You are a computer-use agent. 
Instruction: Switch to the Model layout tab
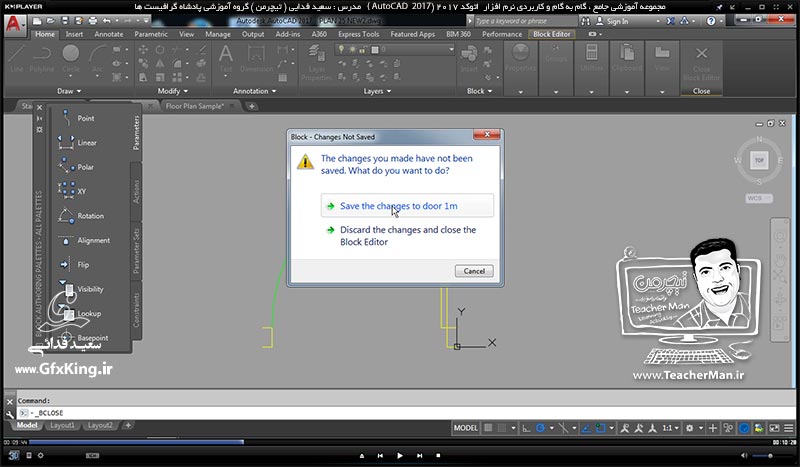pyautogui.click(x=27, y=425)
